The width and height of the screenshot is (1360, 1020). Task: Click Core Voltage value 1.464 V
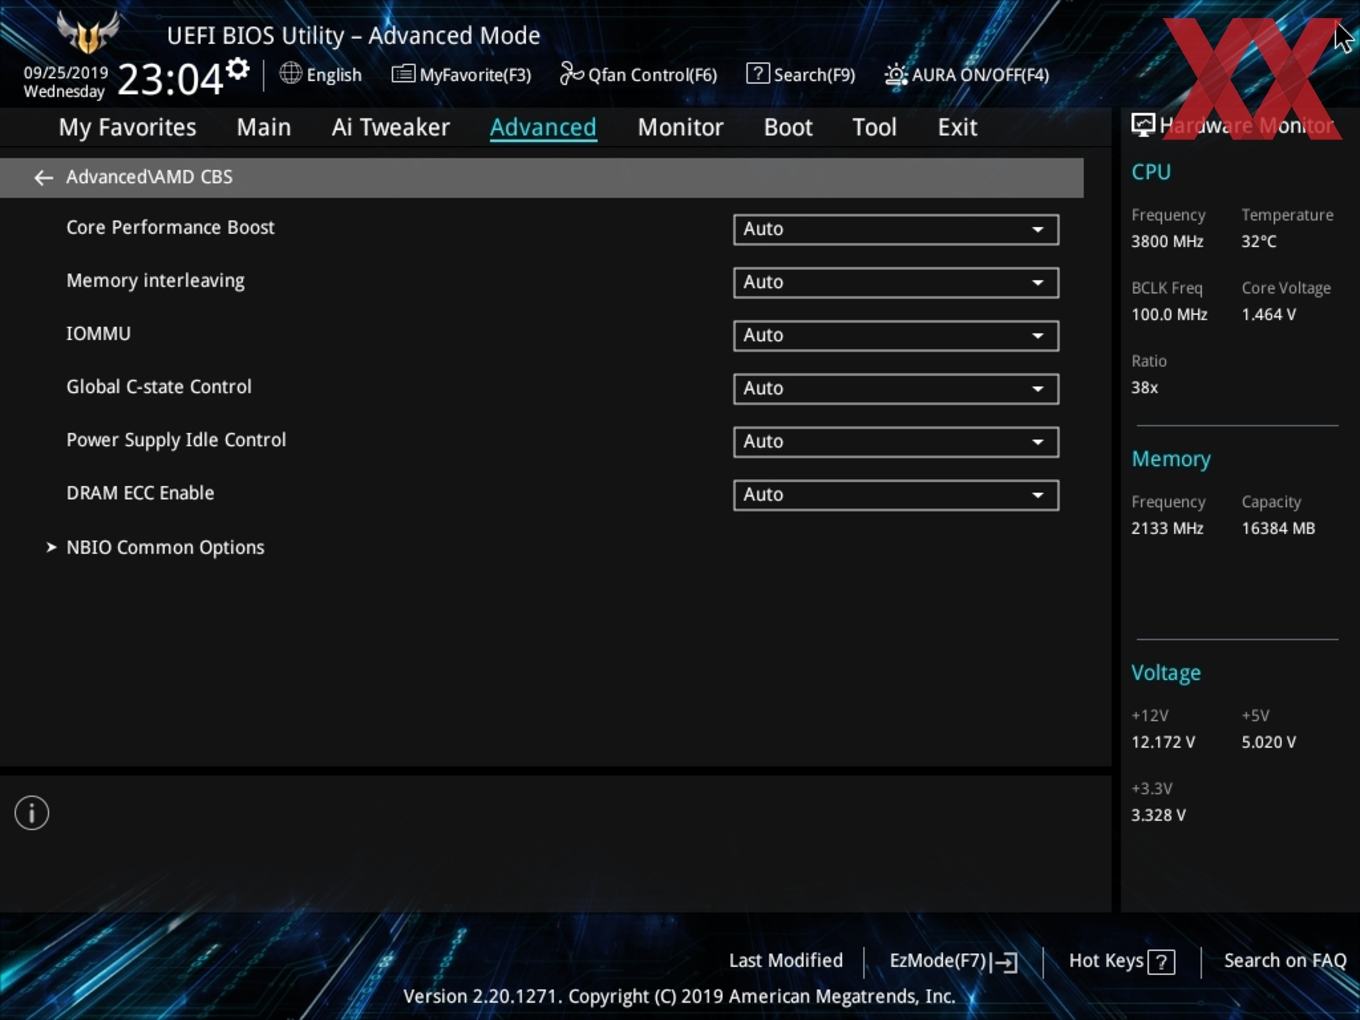click(x=1269, y=314)
